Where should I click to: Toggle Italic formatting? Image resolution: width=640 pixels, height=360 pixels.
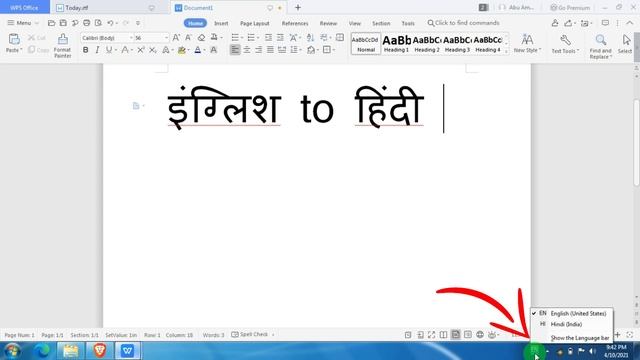tap(97, 50)
